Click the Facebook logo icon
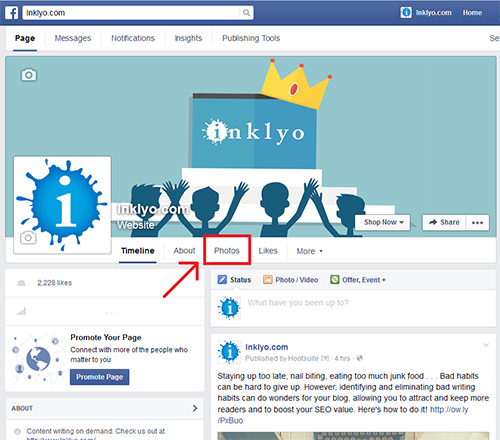Viewport: 500px width, 440px height. (12, 13)
